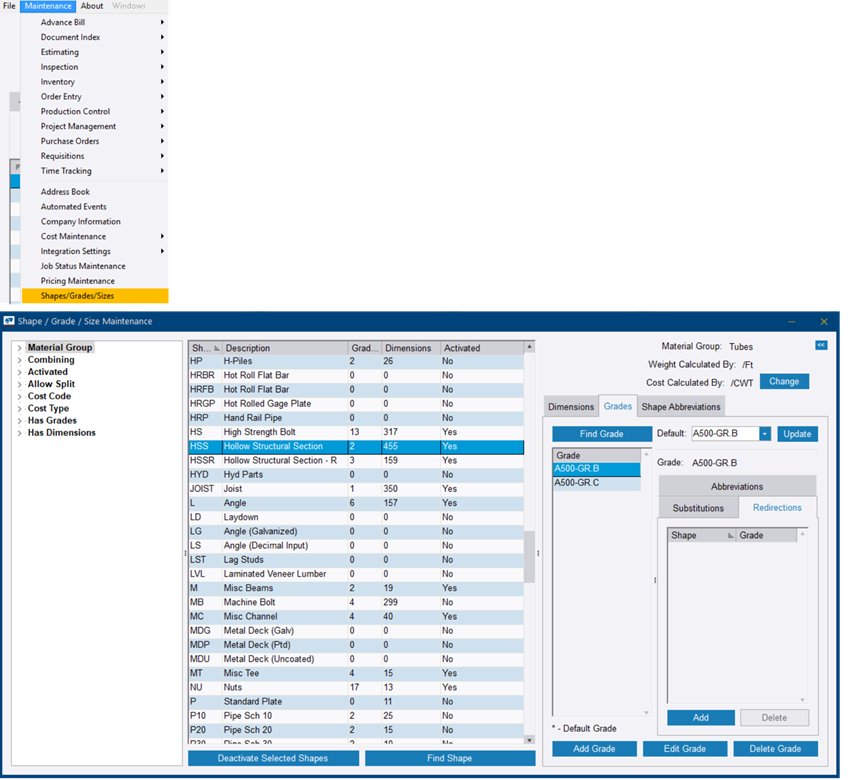Image resolution: width=850 pixels, height=780 pixels.
Task: Open the Abbreviations tab
Action: click(737, 487)
